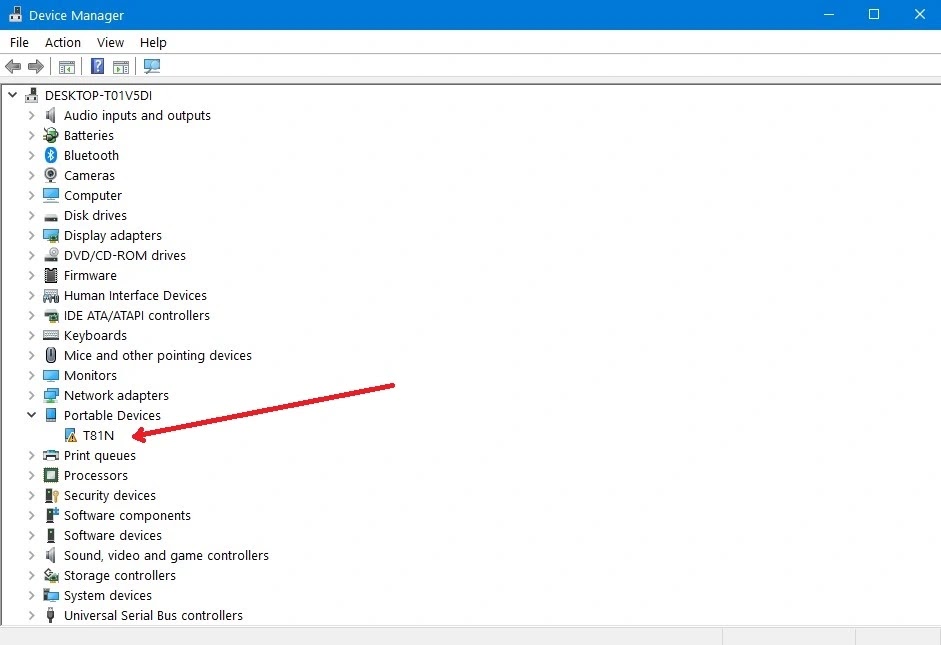941x645 pixels.
Task: Click the Universal Serial Bus controllers plug icon
Action: point(51,615)
